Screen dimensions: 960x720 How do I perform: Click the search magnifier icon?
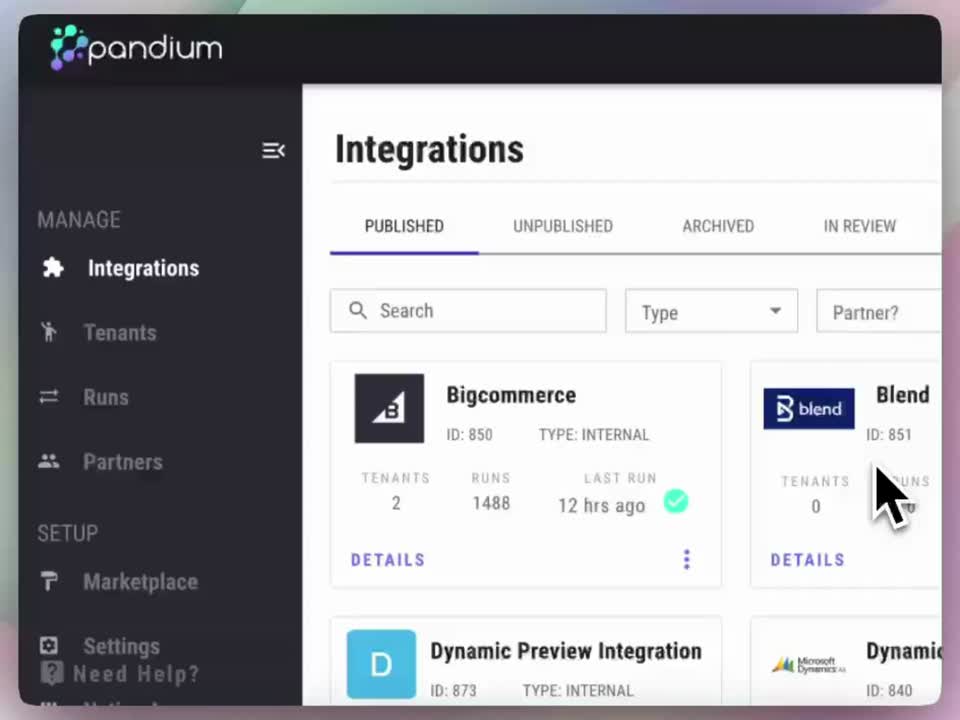[x=358, y=310]
